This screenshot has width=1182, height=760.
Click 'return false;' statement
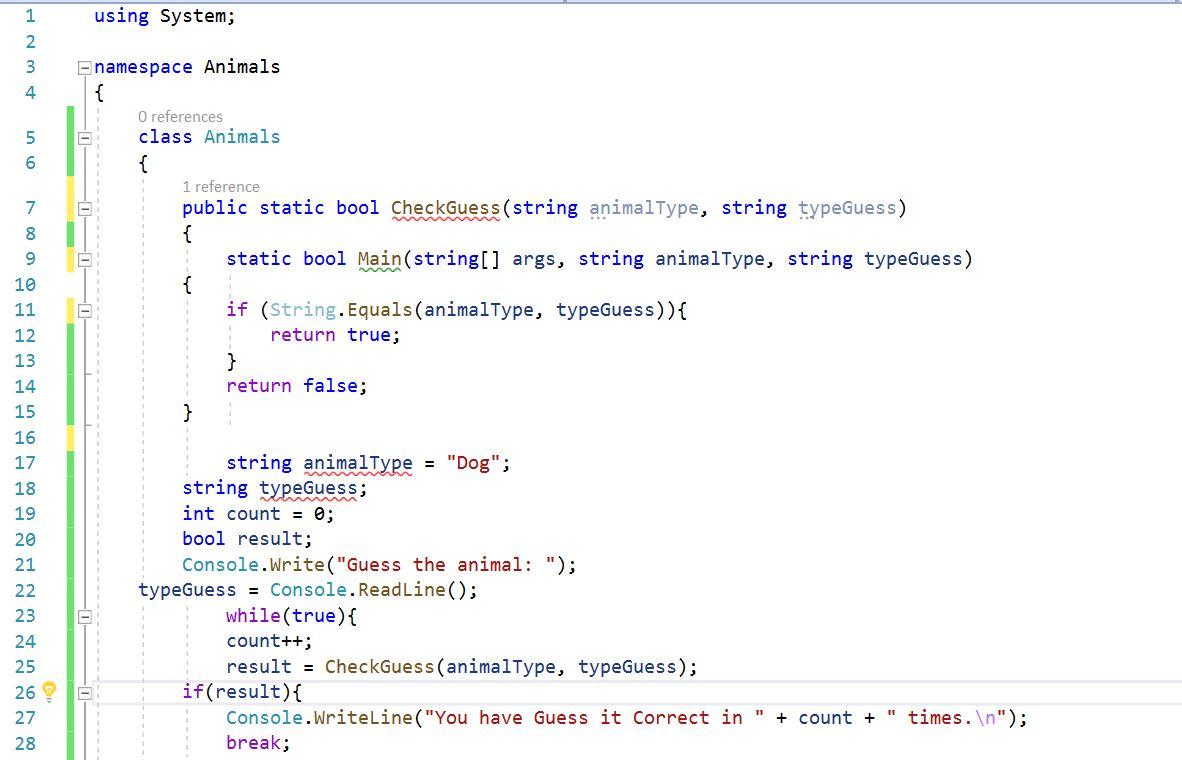pos(297,386)
